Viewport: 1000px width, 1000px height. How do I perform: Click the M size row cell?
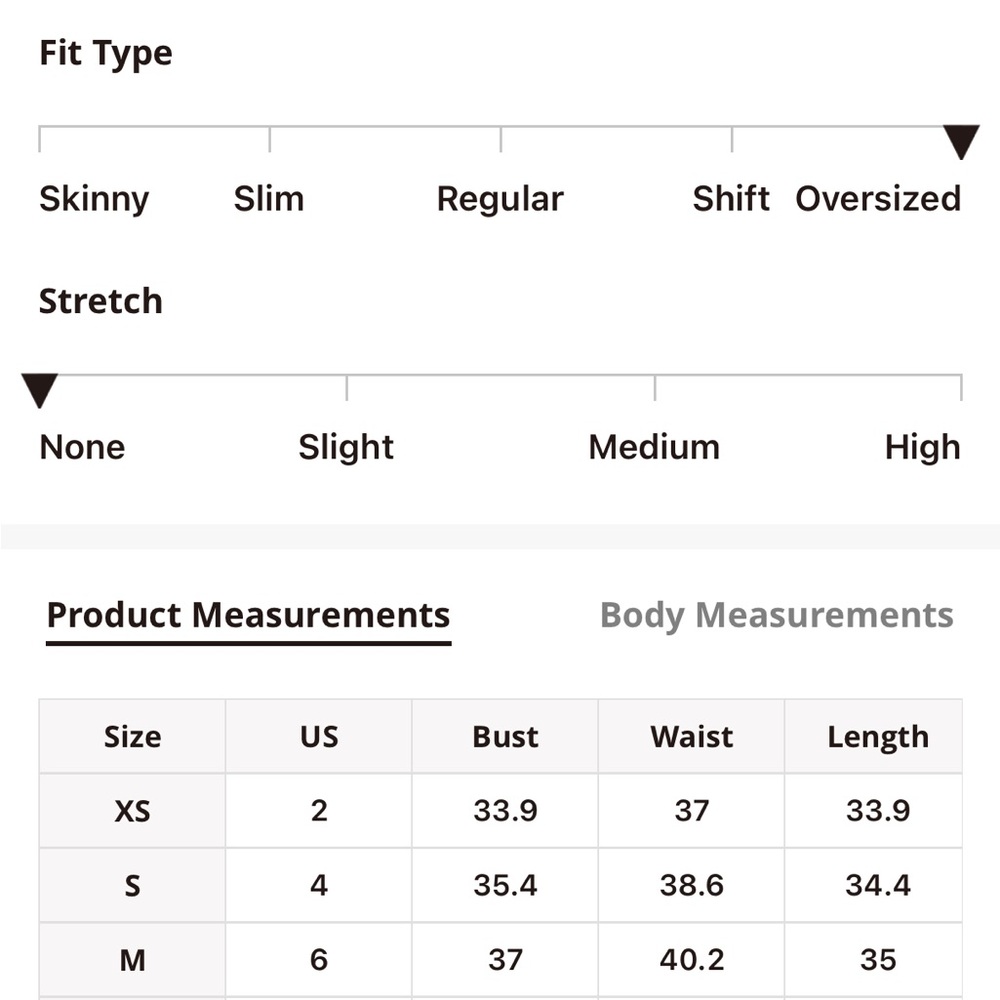coord(133,960)
